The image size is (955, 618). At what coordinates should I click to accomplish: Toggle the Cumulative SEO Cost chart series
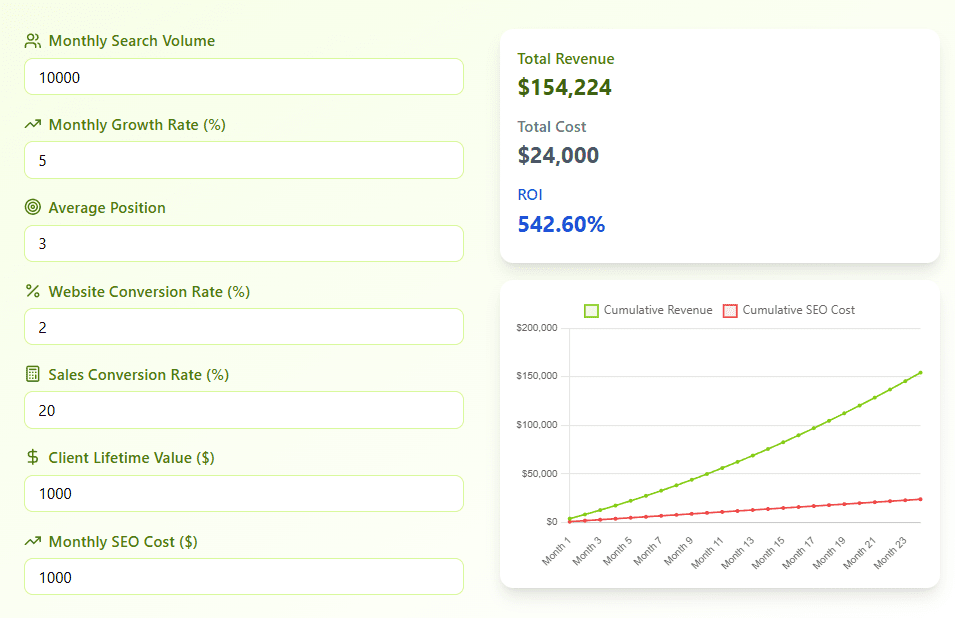click(x=790, y=310)
